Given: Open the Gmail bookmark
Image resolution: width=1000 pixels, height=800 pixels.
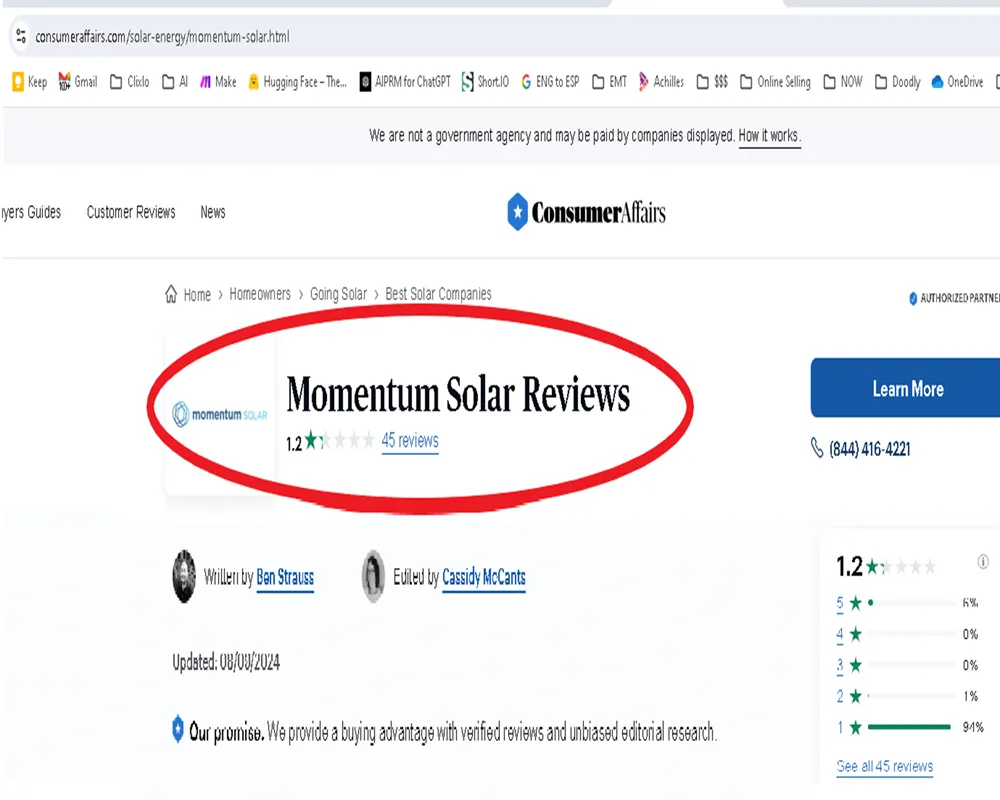Looking at the screenshot, I should [x=77, y=82].
